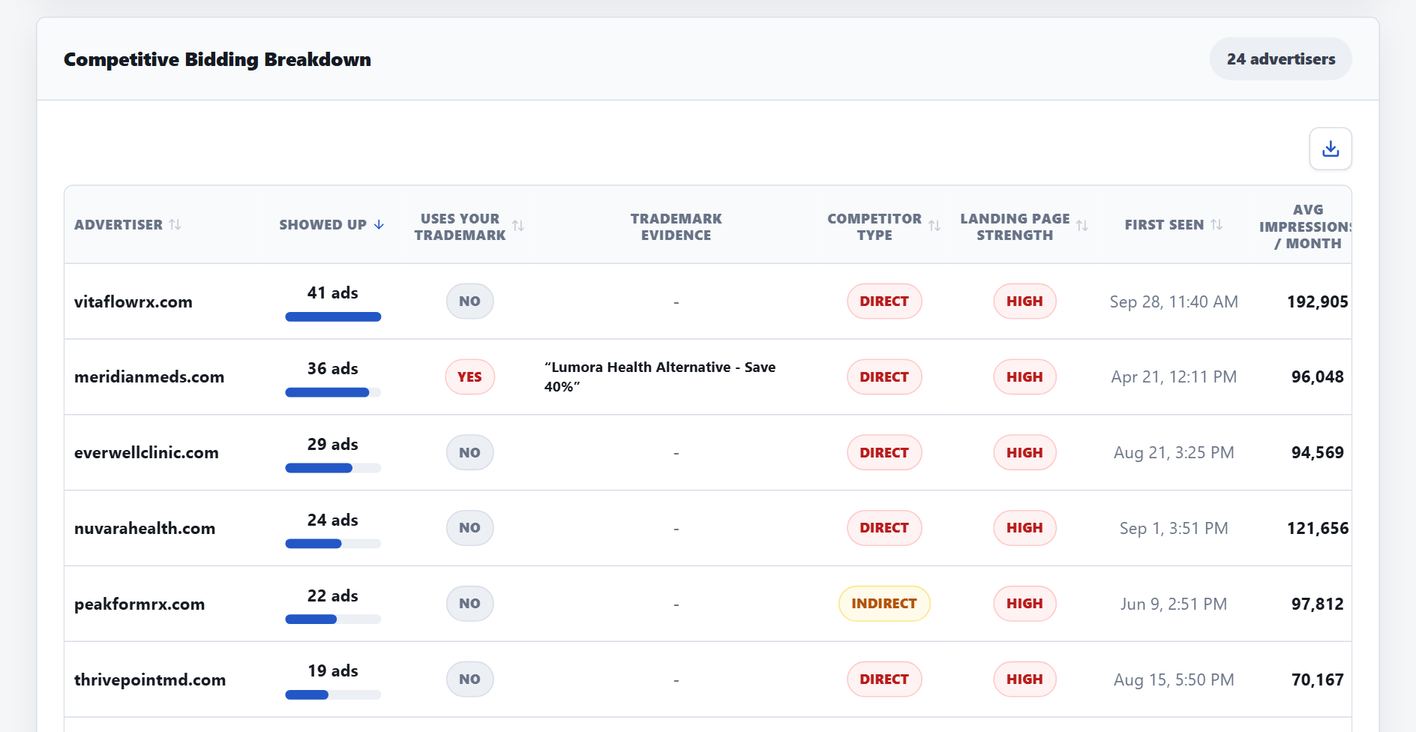The width and height of the screenshot is (1416, 732).
Task: Click the 24 advertisers badge
Action: [x=1280, y=59]
